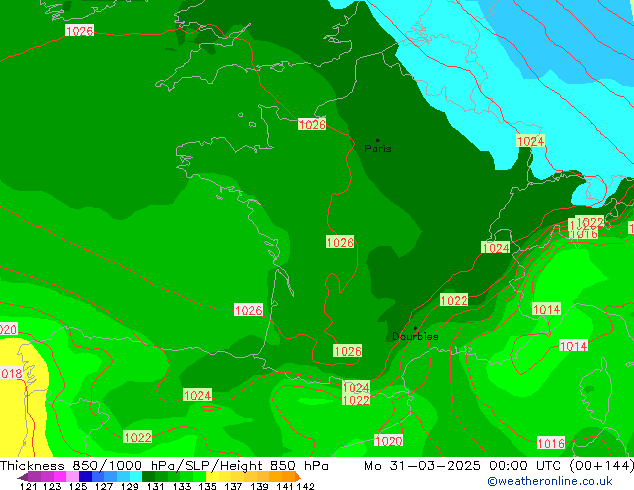Click the 1026 label on Normandy coast

[x=312, y=124]
